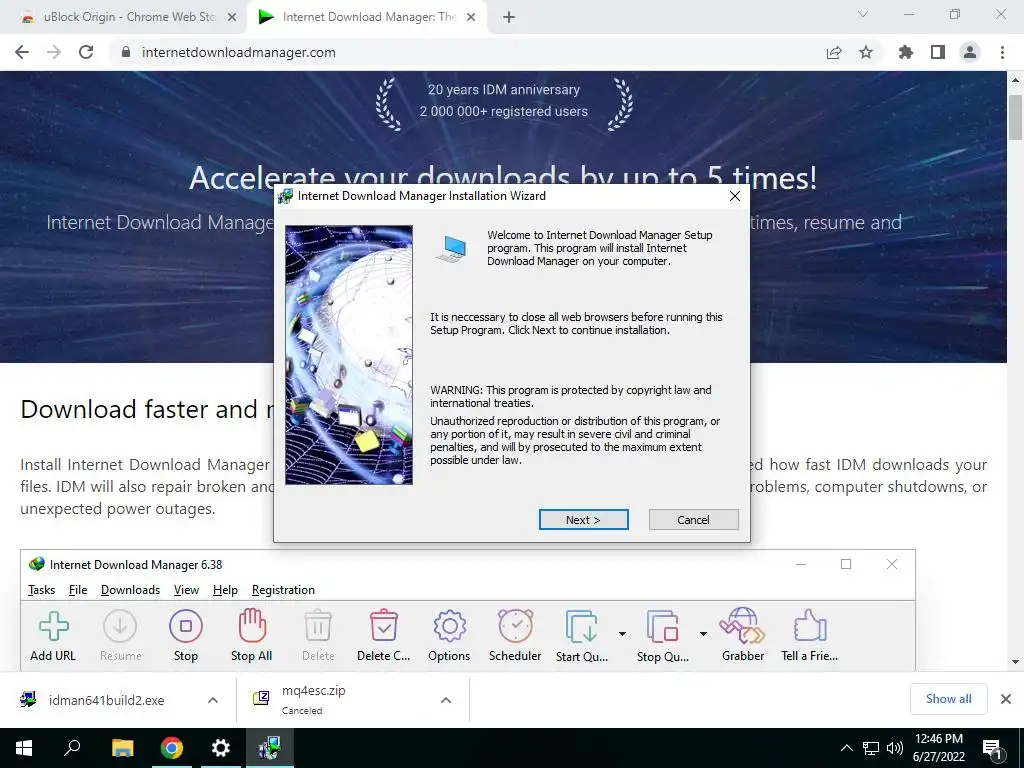The height and width of the screenshot is (768, 1024).
Task: Close the Internet Download Manager tab
Action: (x=471, y=17)
